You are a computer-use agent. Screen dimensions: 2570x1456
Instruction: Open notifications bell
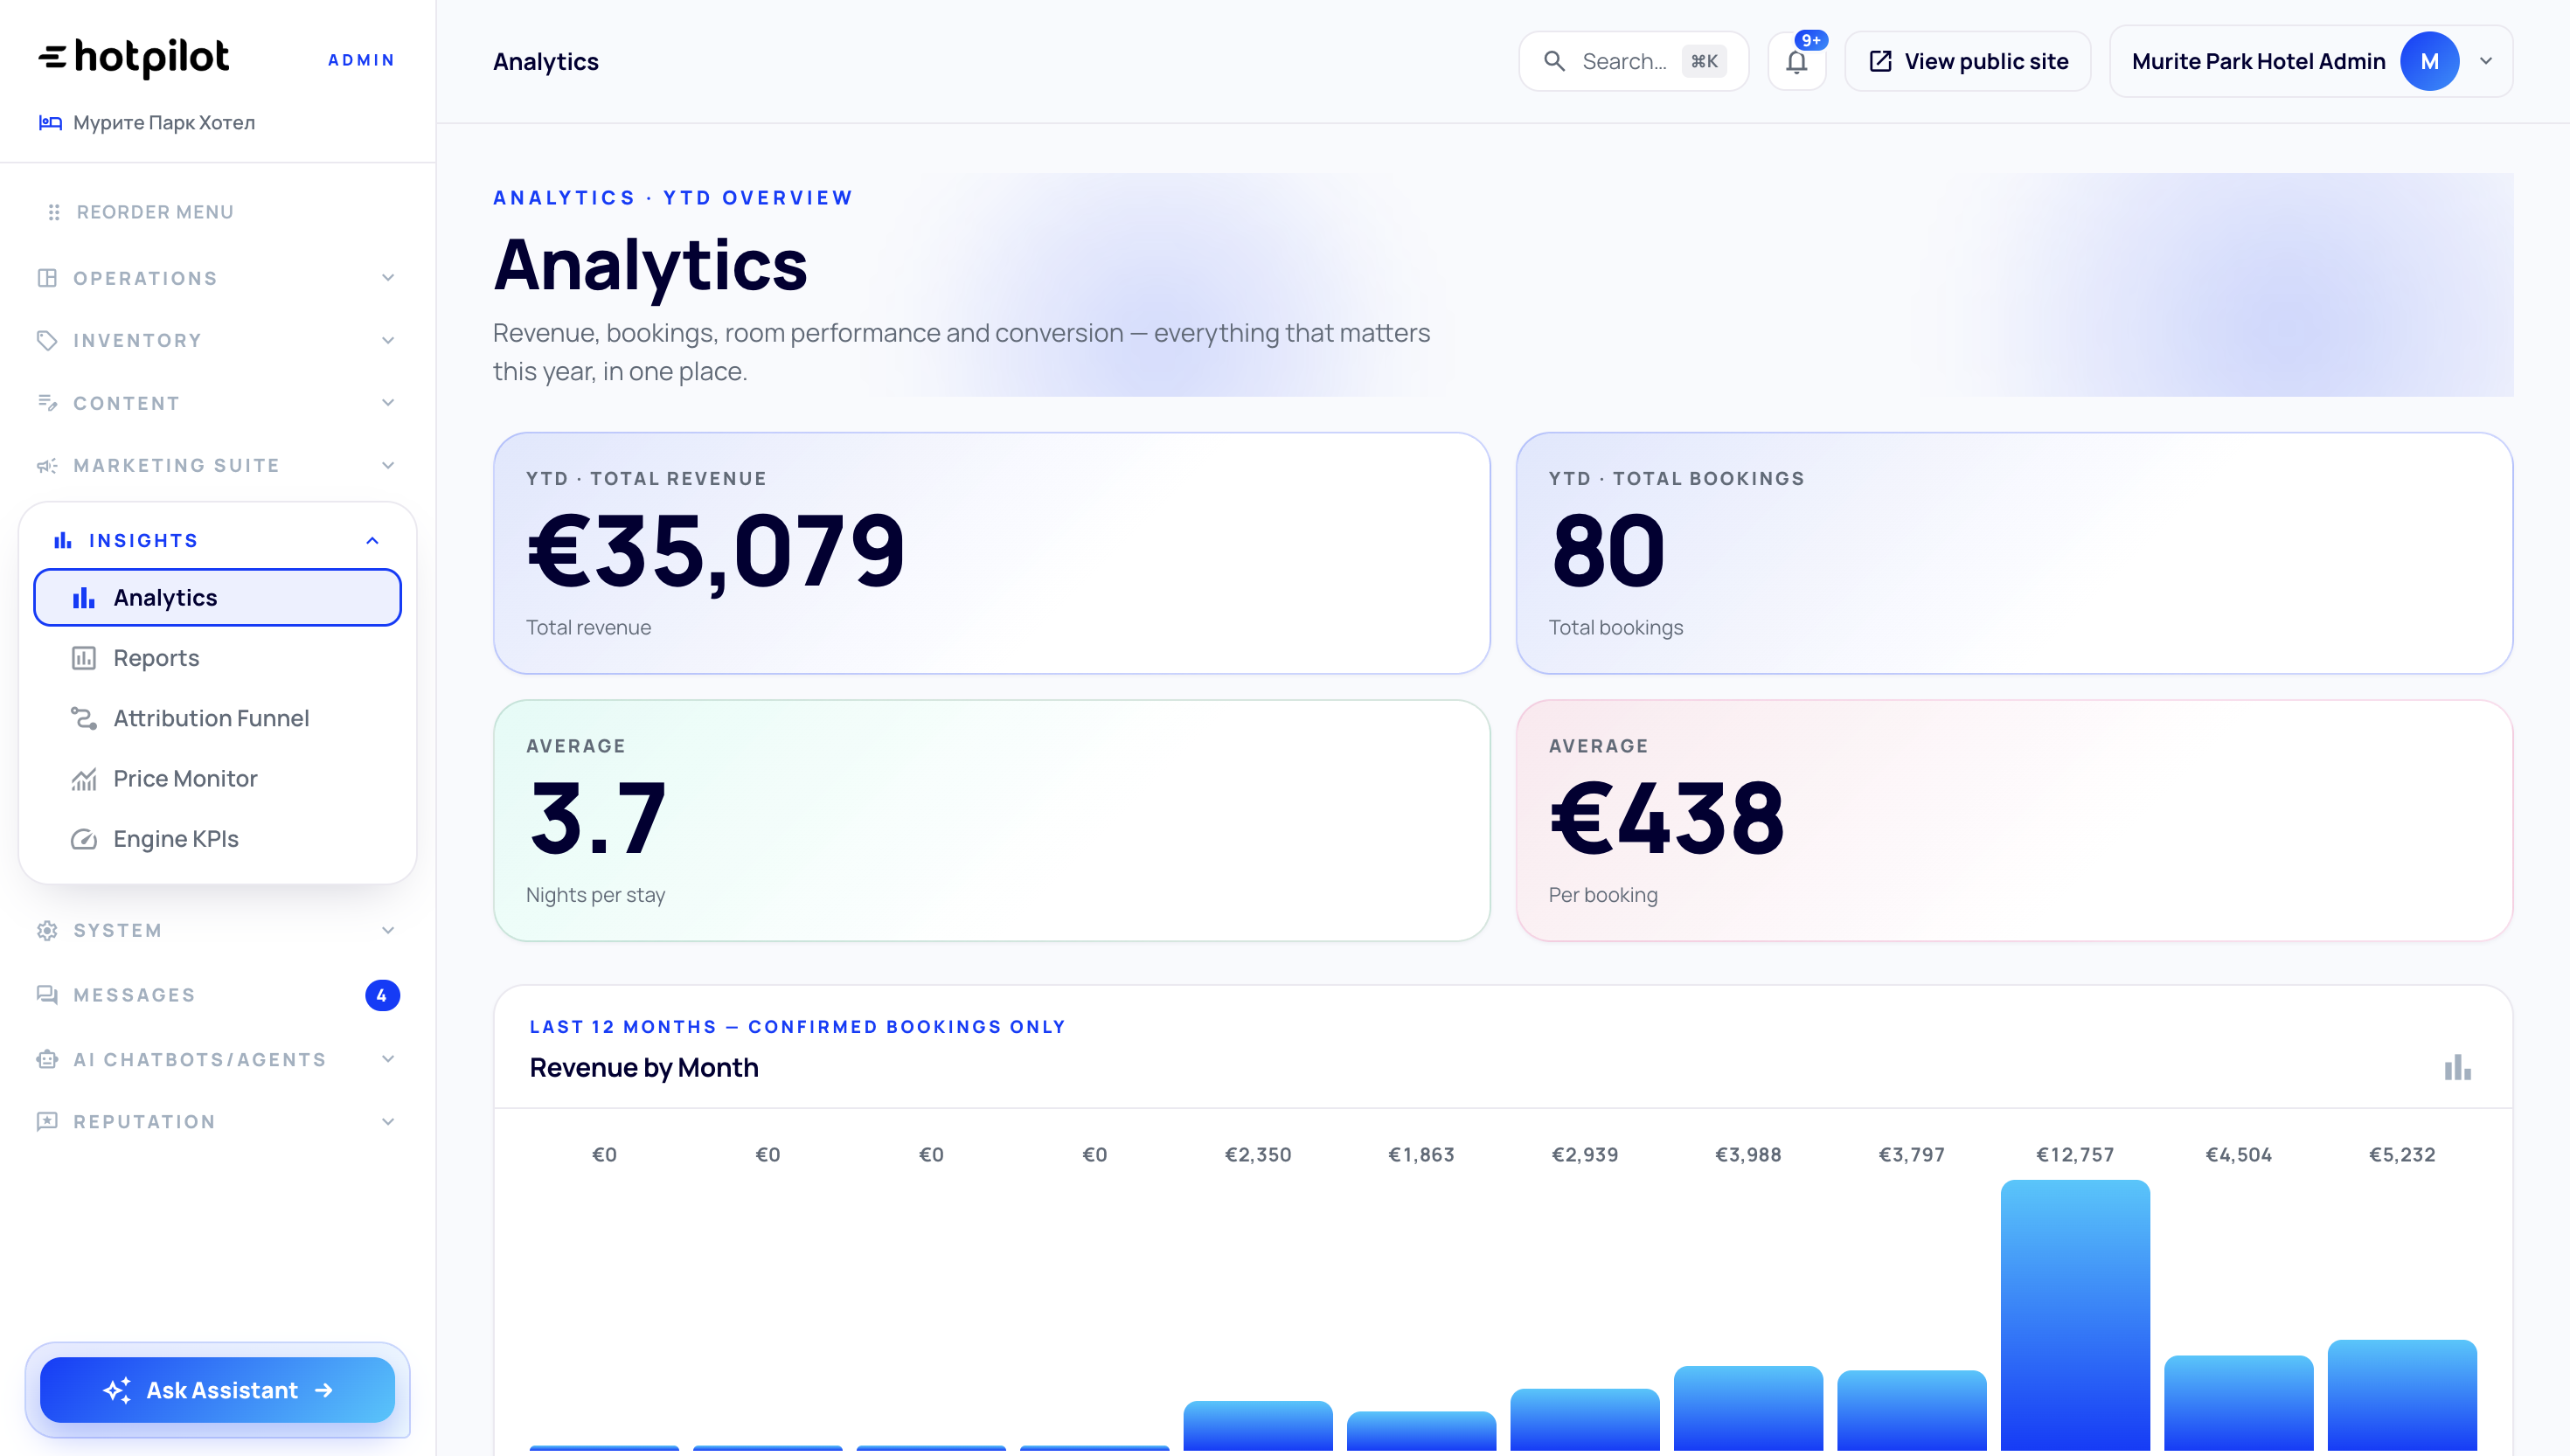(1797, 61)
